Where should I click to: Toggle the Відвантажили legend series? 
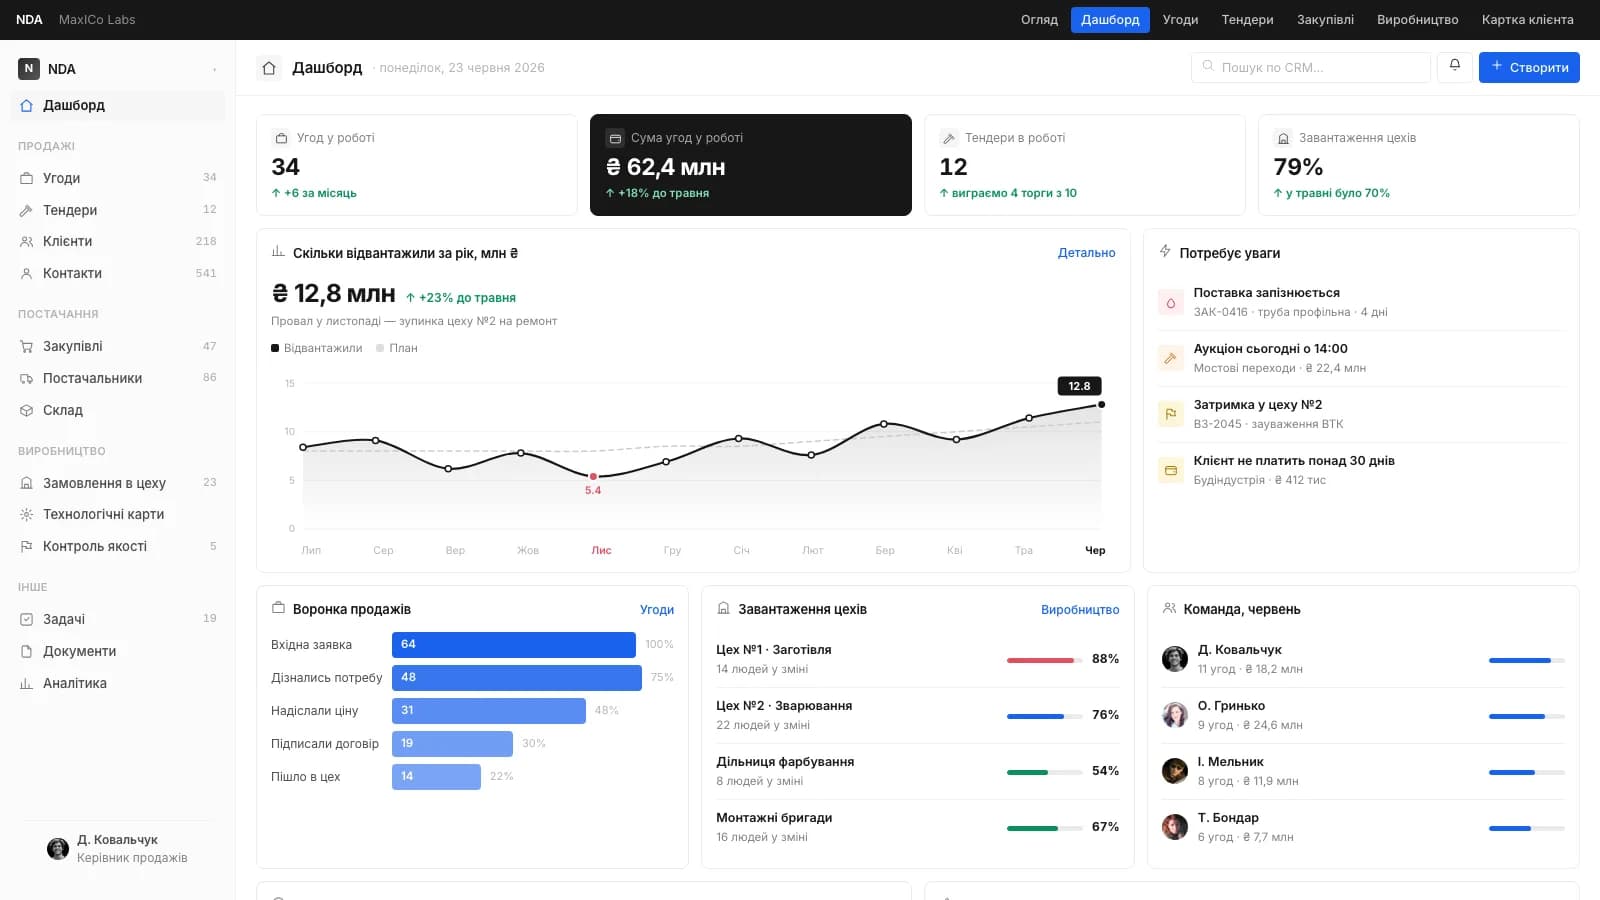pos(317,348)
